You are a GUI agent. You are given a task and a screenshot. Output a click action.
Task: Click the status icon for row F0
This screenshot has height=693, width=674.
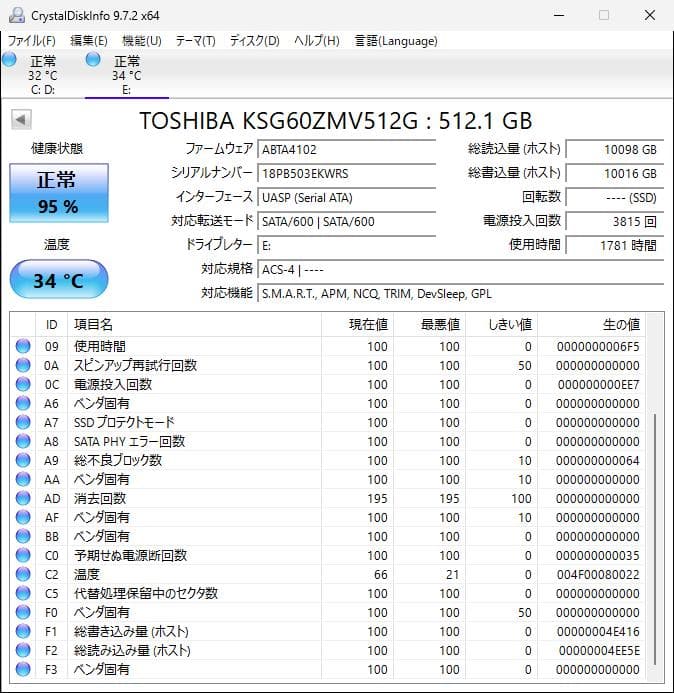[x=23, y=612]
